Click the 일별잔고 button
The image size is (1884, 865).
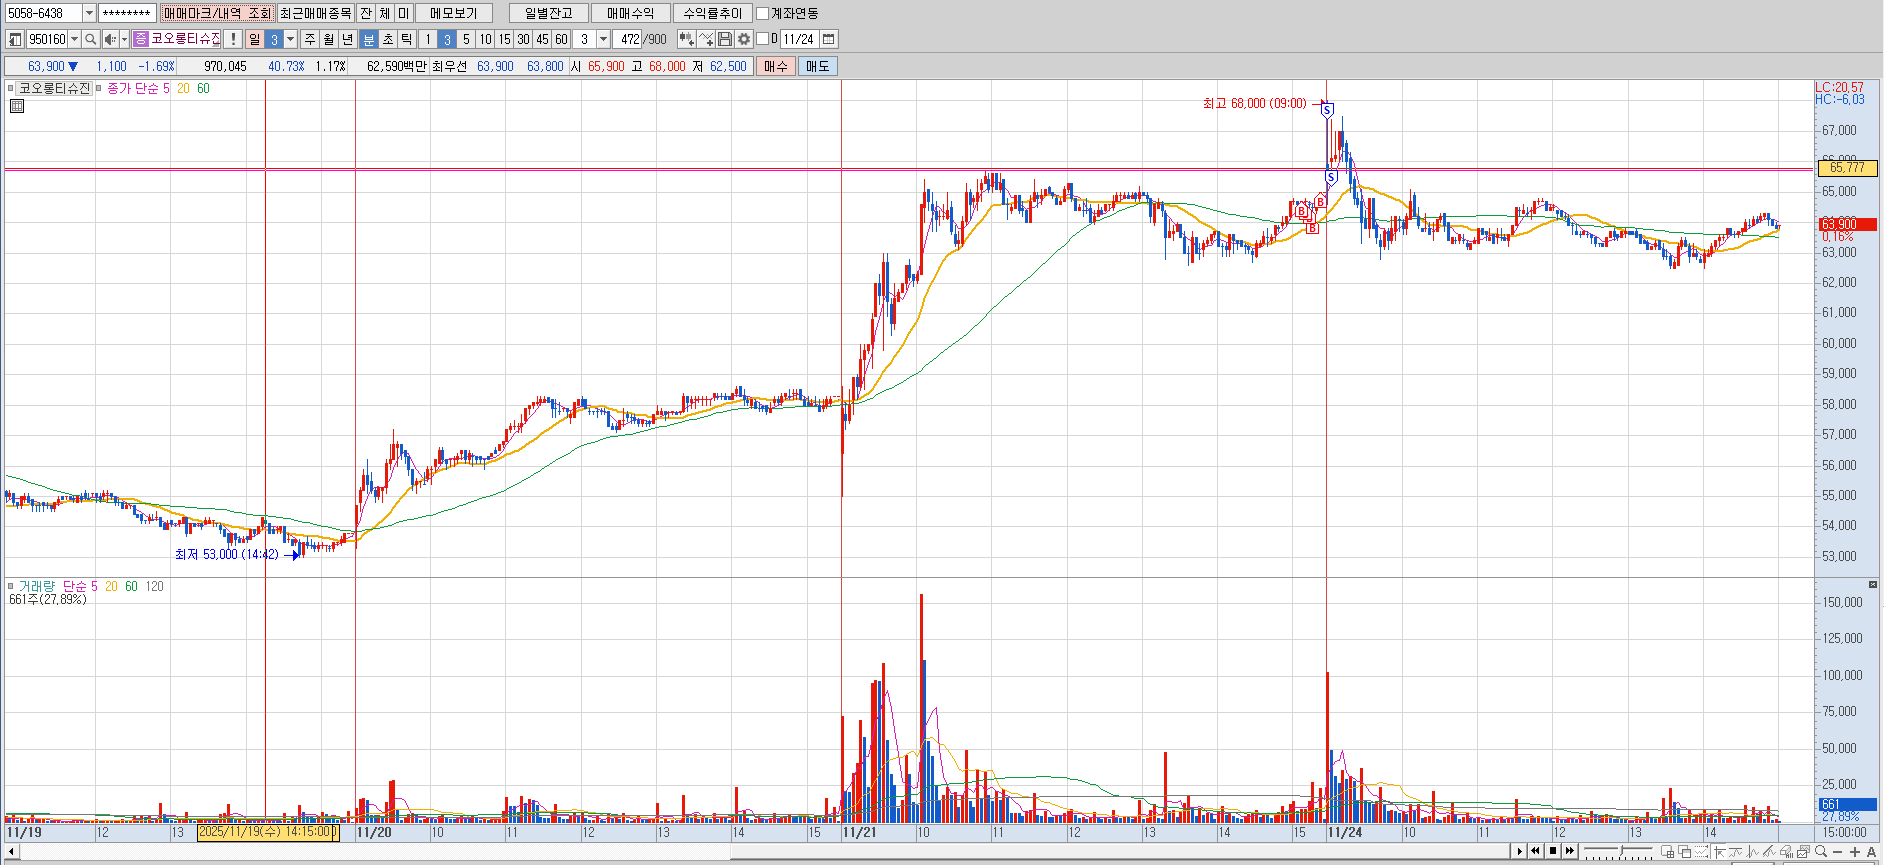549,13
